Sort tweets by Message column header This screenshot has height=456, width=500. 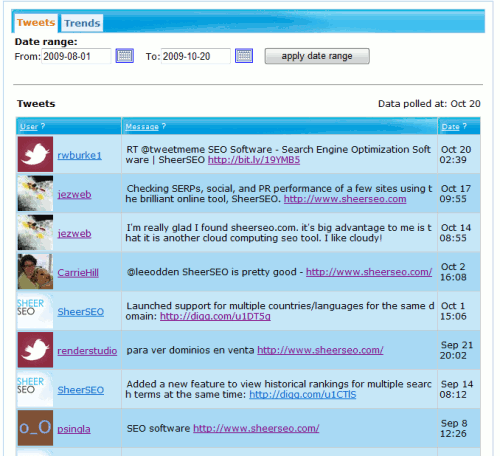pyautogui.click(x=142, y=127)
